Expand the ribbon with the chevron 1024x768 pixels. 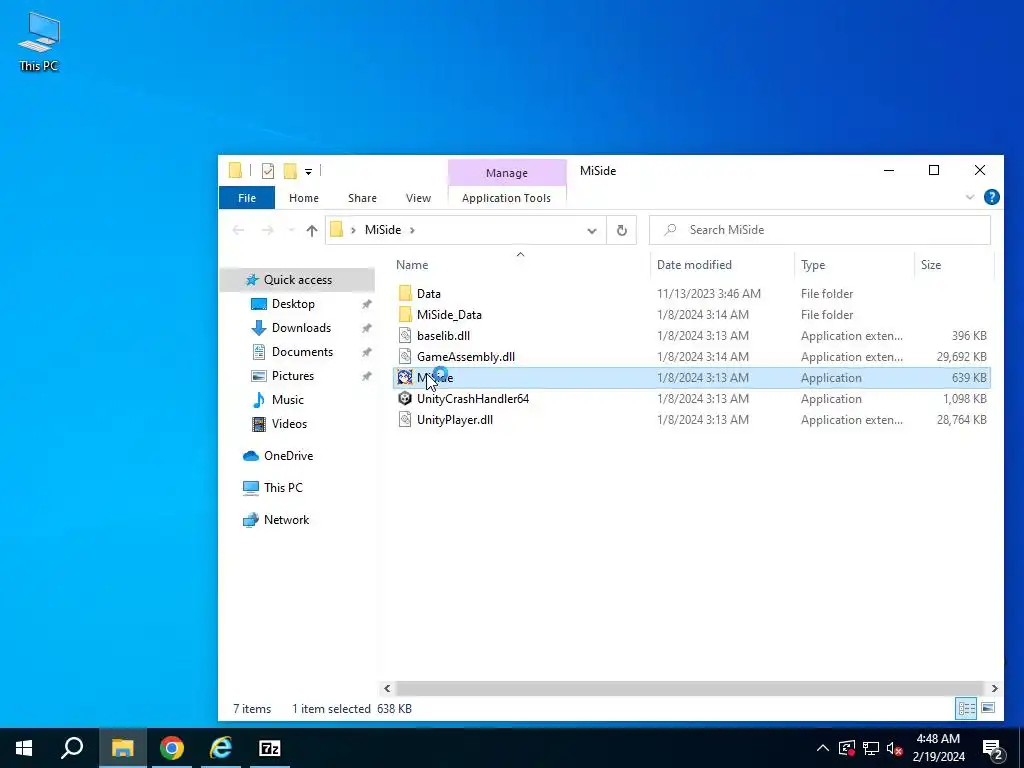click(x=970, y=197)
